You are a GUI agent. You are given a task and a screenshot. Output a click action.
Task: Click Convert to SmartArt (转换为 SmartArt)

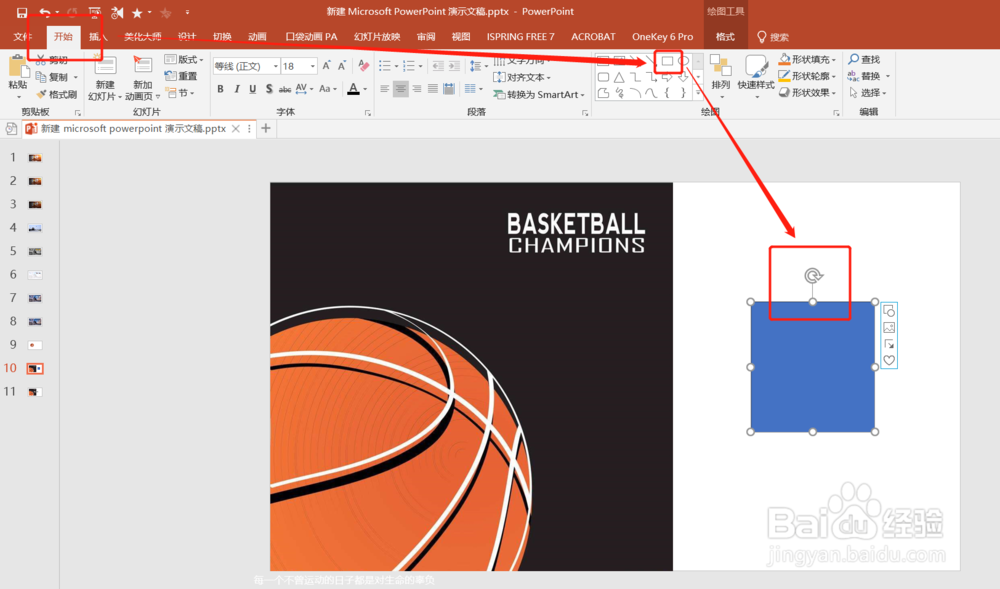click(539, 94)
